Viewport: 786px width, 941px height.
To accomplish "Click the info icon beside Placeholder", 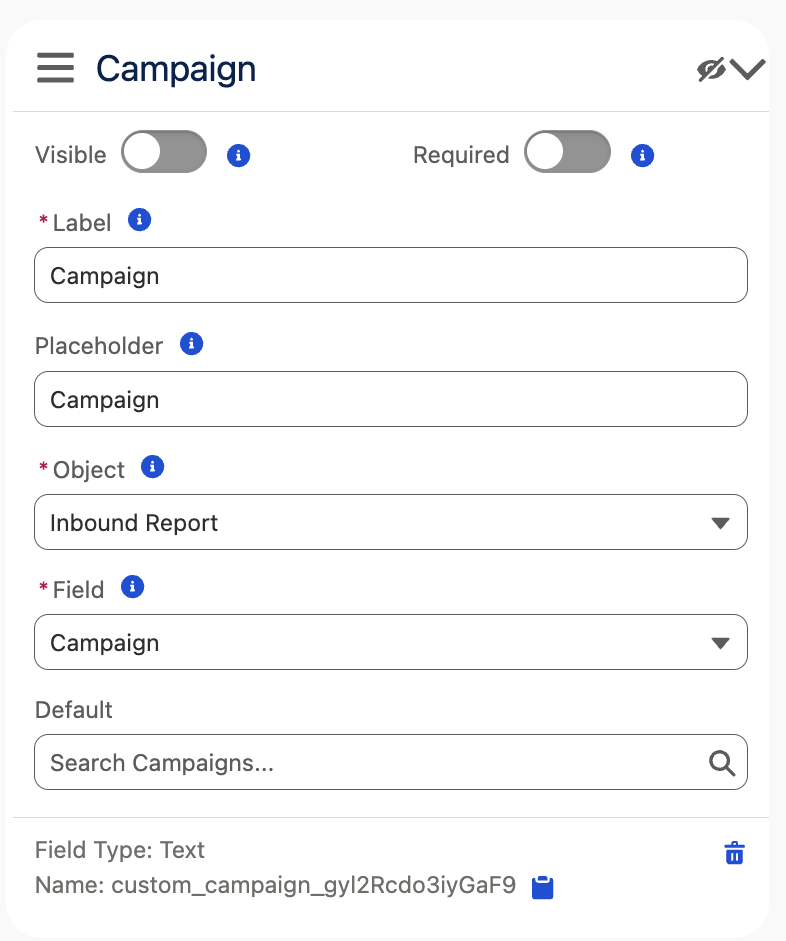I will pyautogui.click(x=190, y=344).
